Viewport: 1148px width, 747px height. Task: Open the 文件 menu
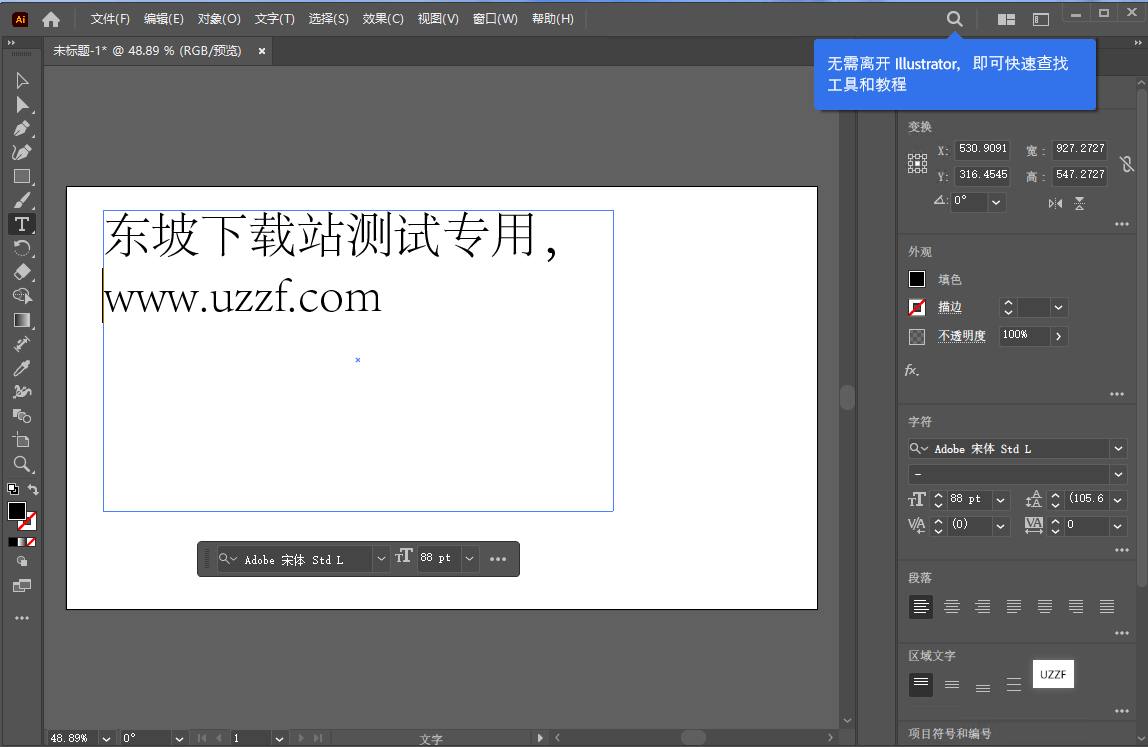[109, 18]
